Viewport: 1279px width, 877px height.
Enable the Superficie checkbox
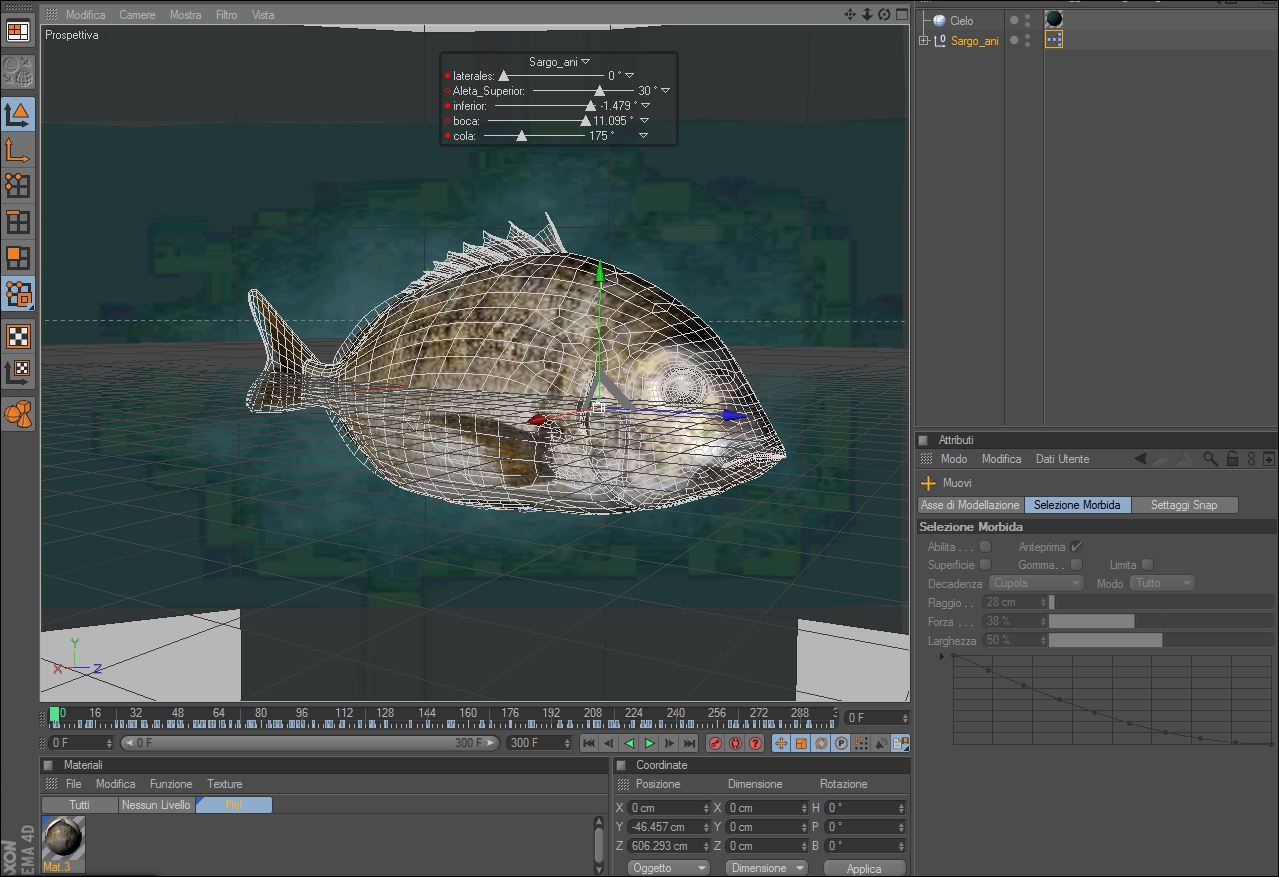[x=985, y=565]
